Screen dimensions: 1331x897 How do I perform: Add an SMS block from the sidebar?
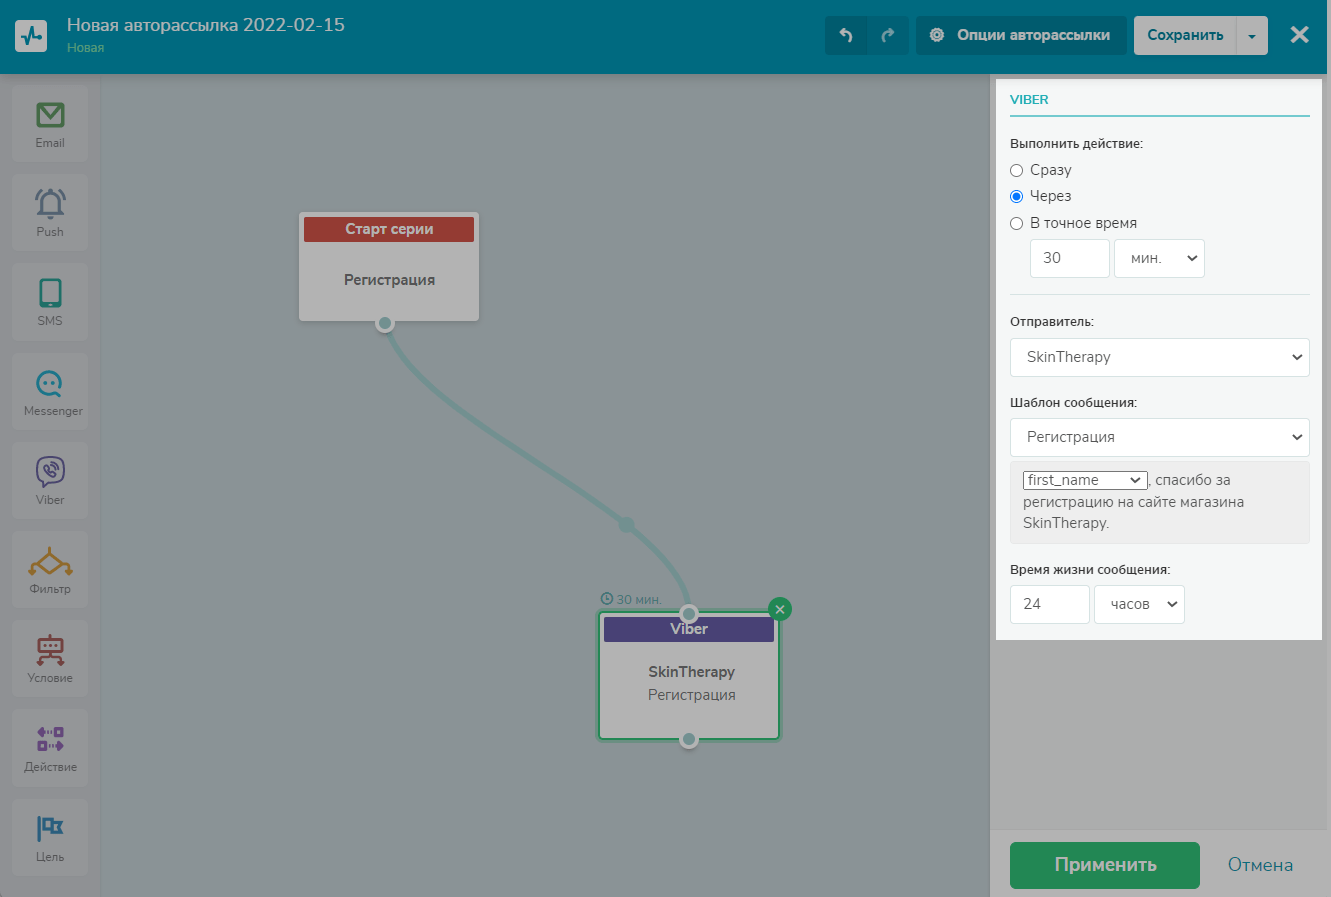(50, 302)
